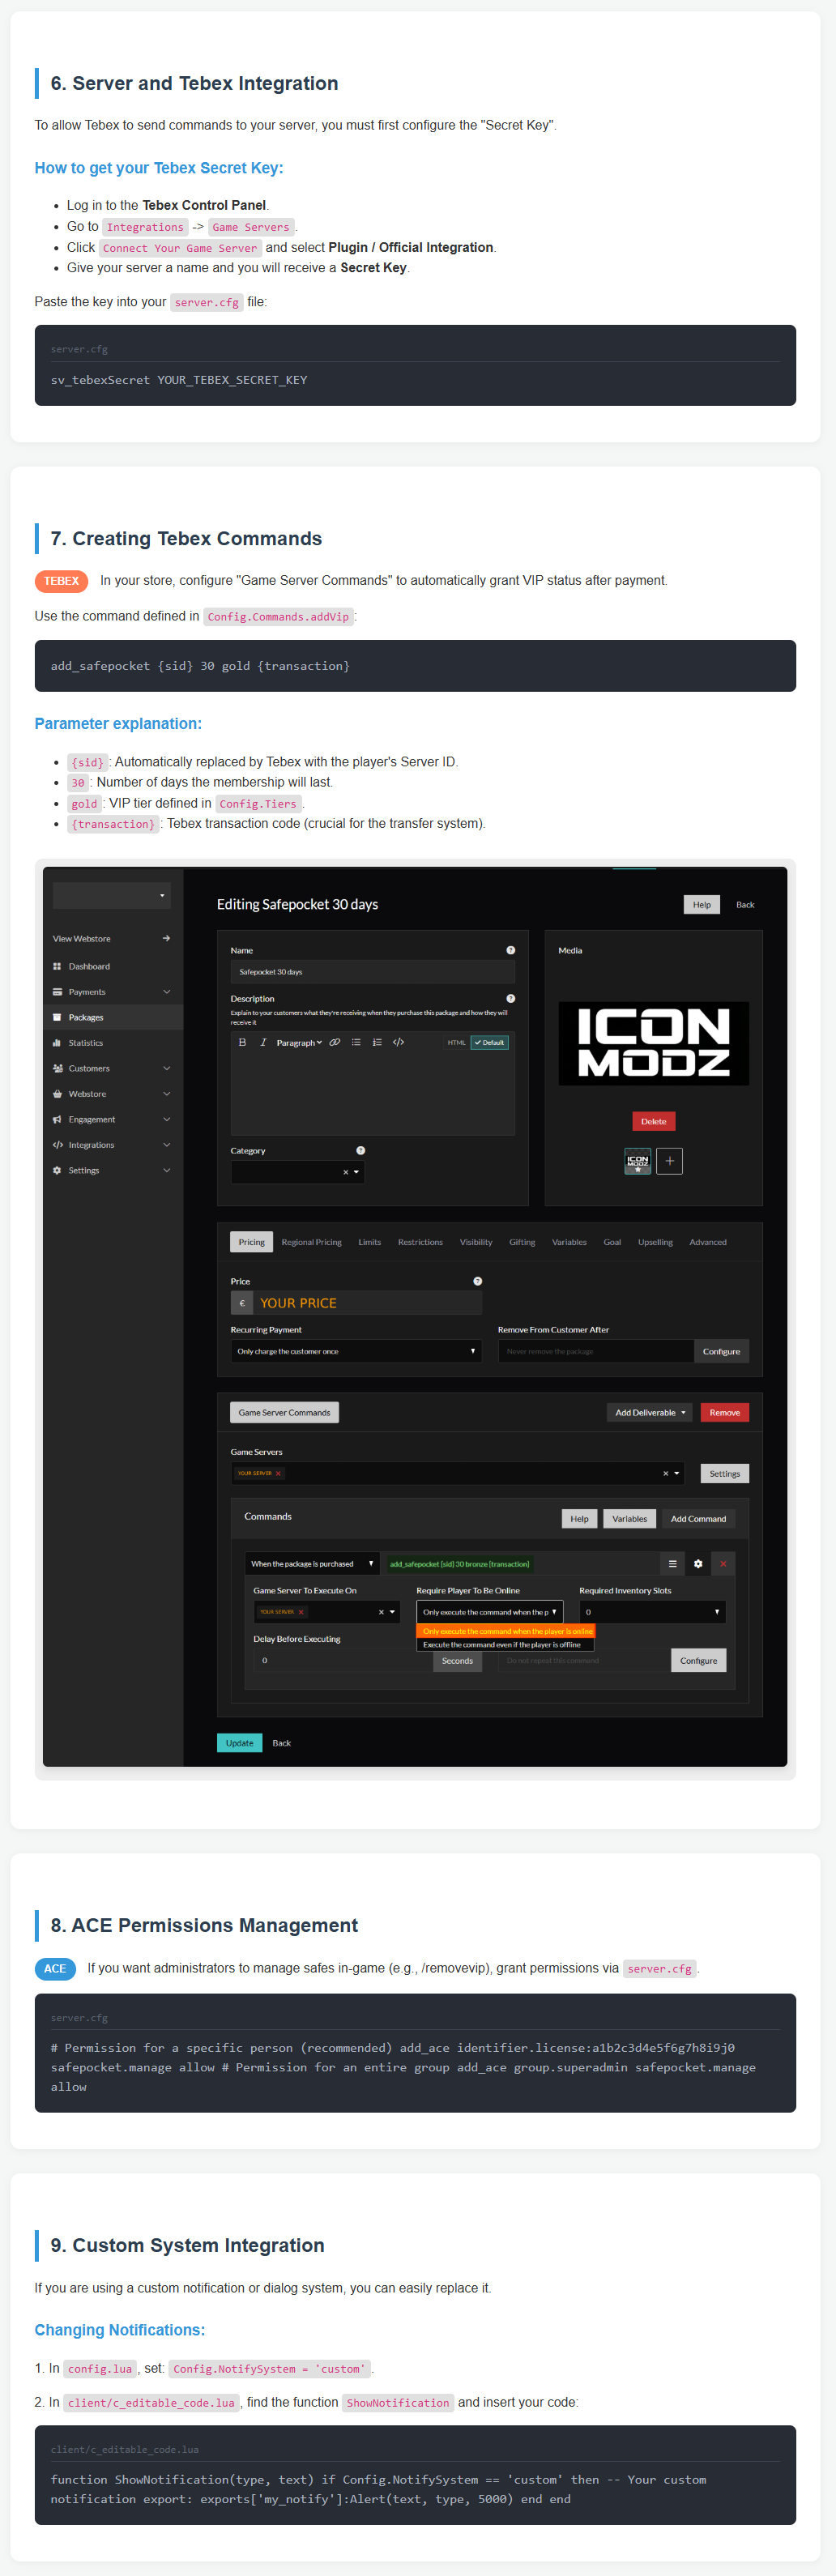Switch to the Regional Pricing tab
The width and height of the screenshot is (836, 2576).
click(x=311, y=1242)
